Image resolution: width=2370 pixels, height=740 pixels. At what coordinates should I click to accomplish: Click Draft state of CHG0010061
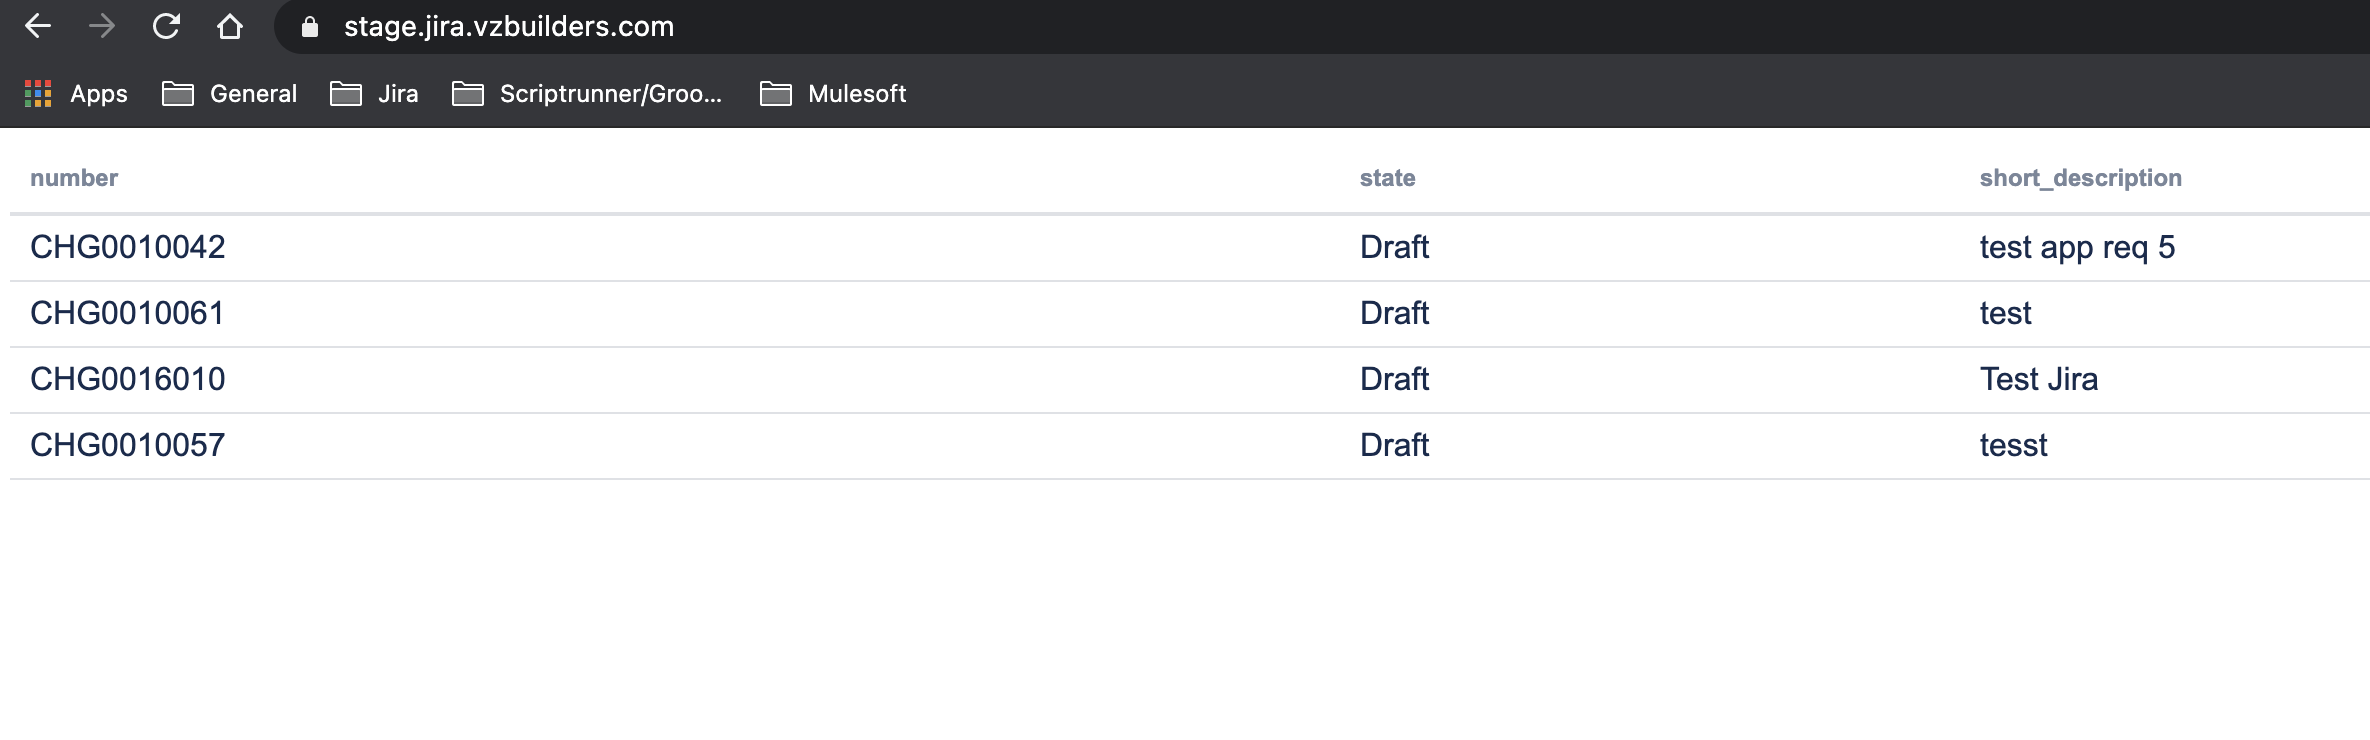click(1394, 313)
